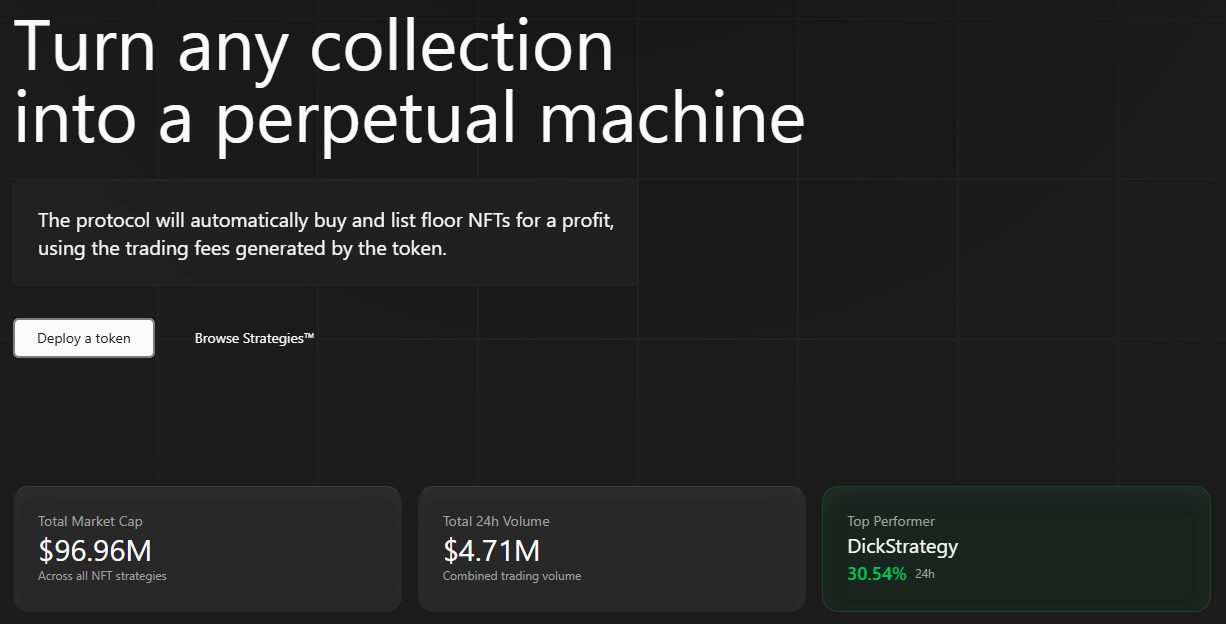This screenshot has height=624, width=1226.
Task: Click the "Combined trading volume" caption
Action: pyautogui.click(x=511, y=576)
